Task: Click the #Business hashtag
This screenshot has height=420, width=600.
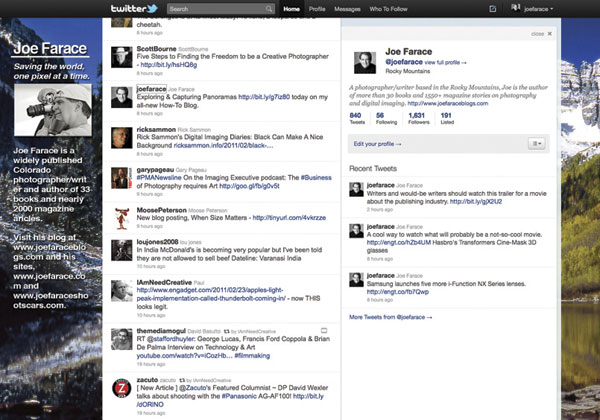Action: [x=316, y=178]
